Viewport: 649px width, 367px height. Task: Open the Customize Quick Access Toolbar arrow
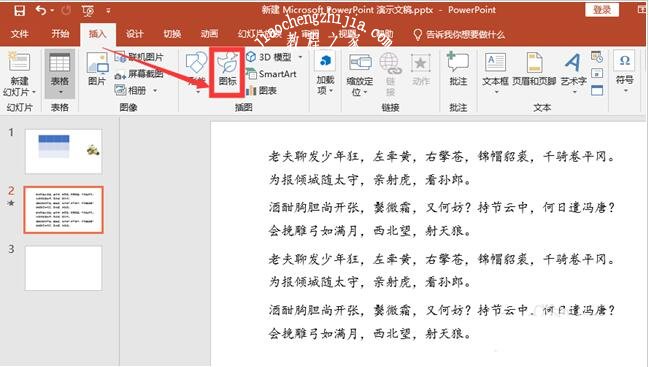pos(108,11)
